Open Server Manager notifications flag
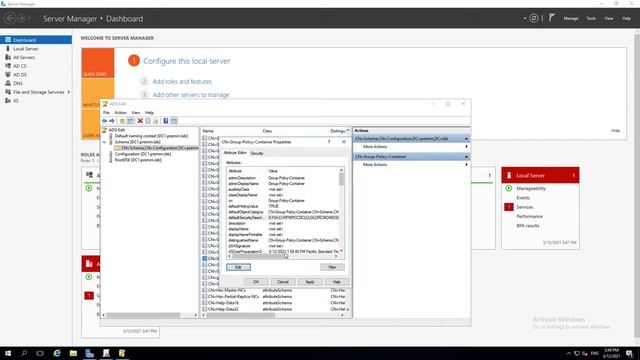This screenshot has height=360, width=640. [552, 18]
